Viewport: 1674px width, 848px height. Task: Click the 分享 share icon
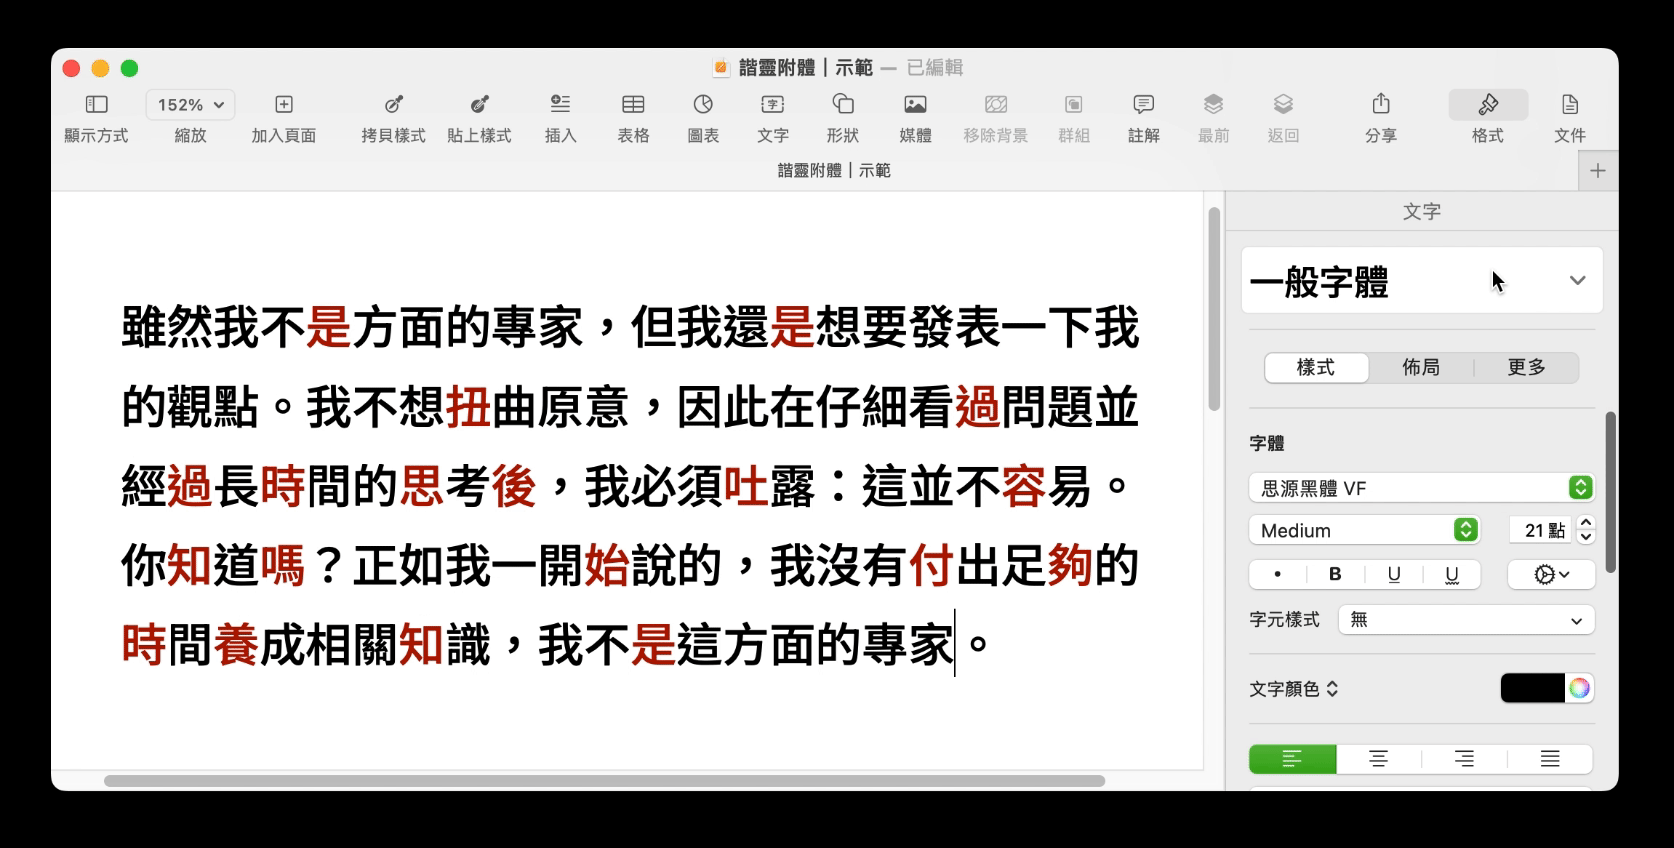coord(1381,103)
